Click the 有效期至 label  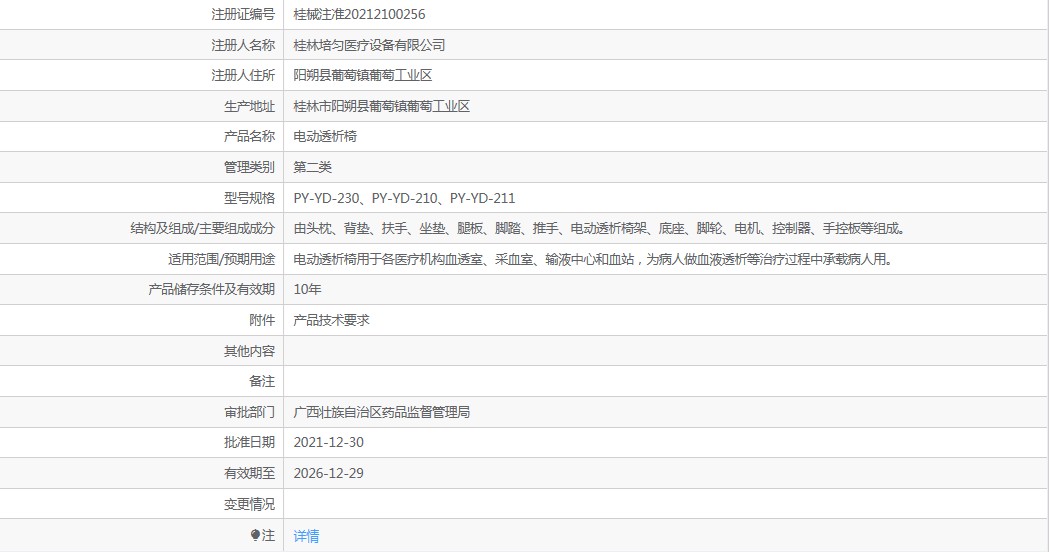[249, 473]
